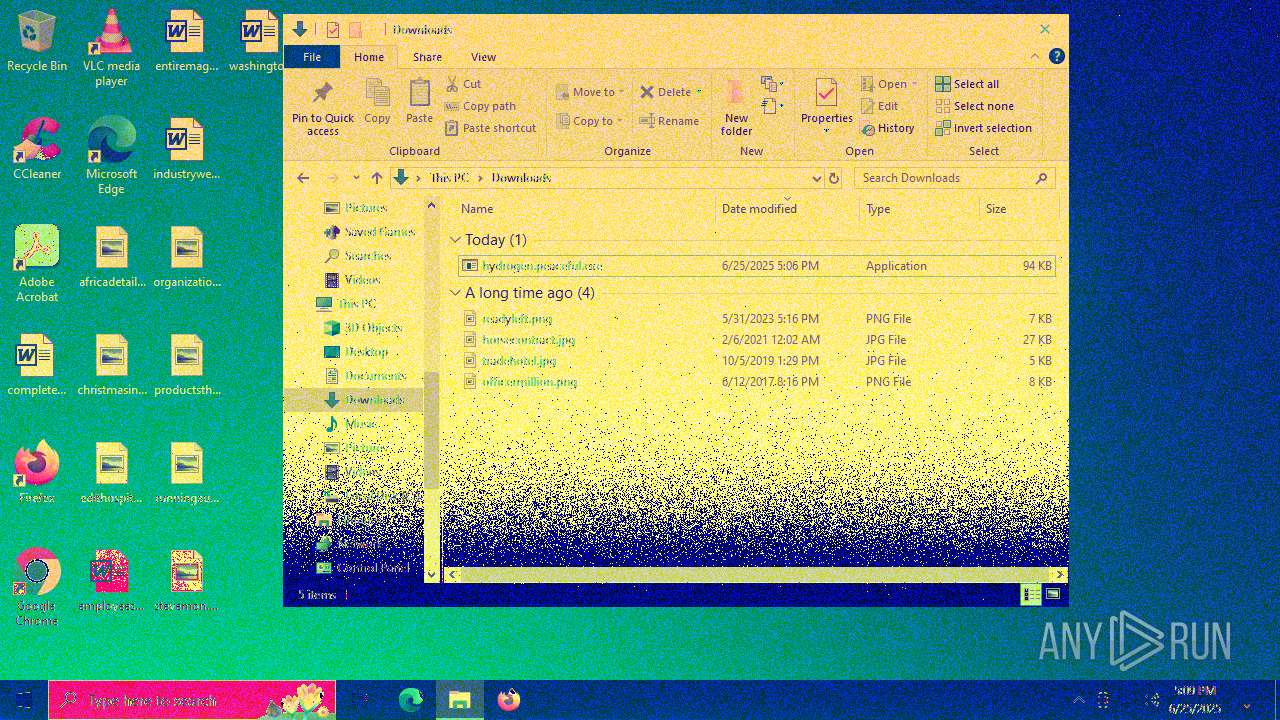1280x720 pixels.
Task: Click Select all in the ribbon
Action: (967, 84)
